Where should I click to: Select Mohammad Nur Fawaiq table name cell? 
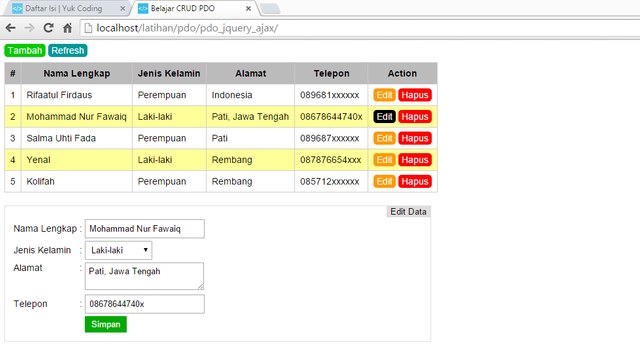click(77, 117)
